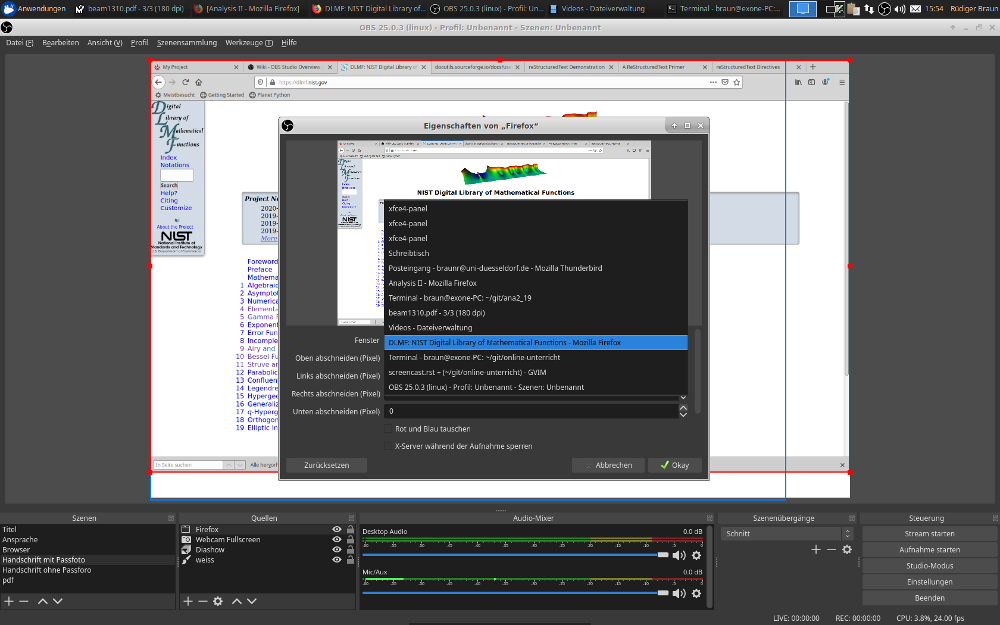Click Zurücksetzen button

point(327,465)
